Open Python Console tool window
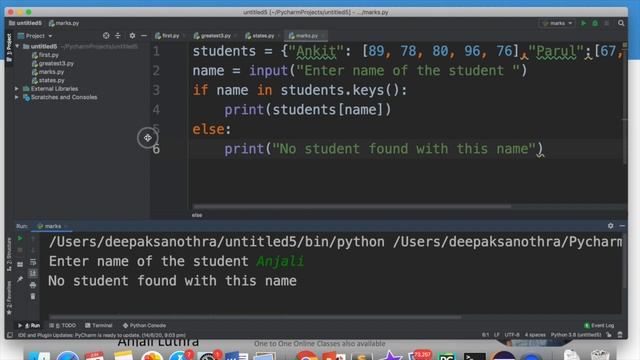 tap(144, 325)
